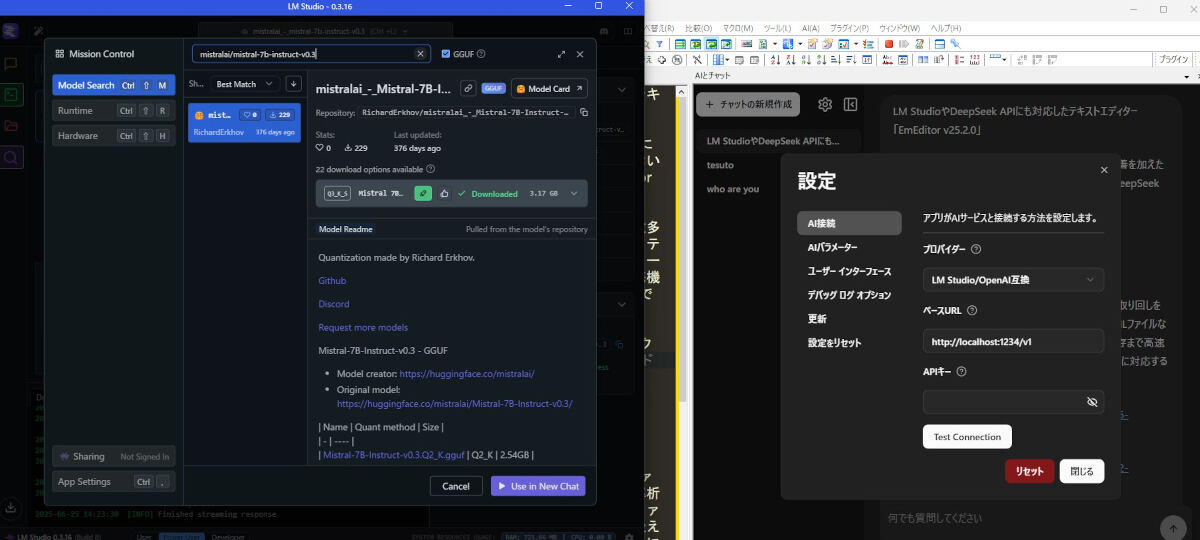Screen dimensions: 1200x540
Task: Open the Discord link in Model Readme
Action: (x=333, y=304)
